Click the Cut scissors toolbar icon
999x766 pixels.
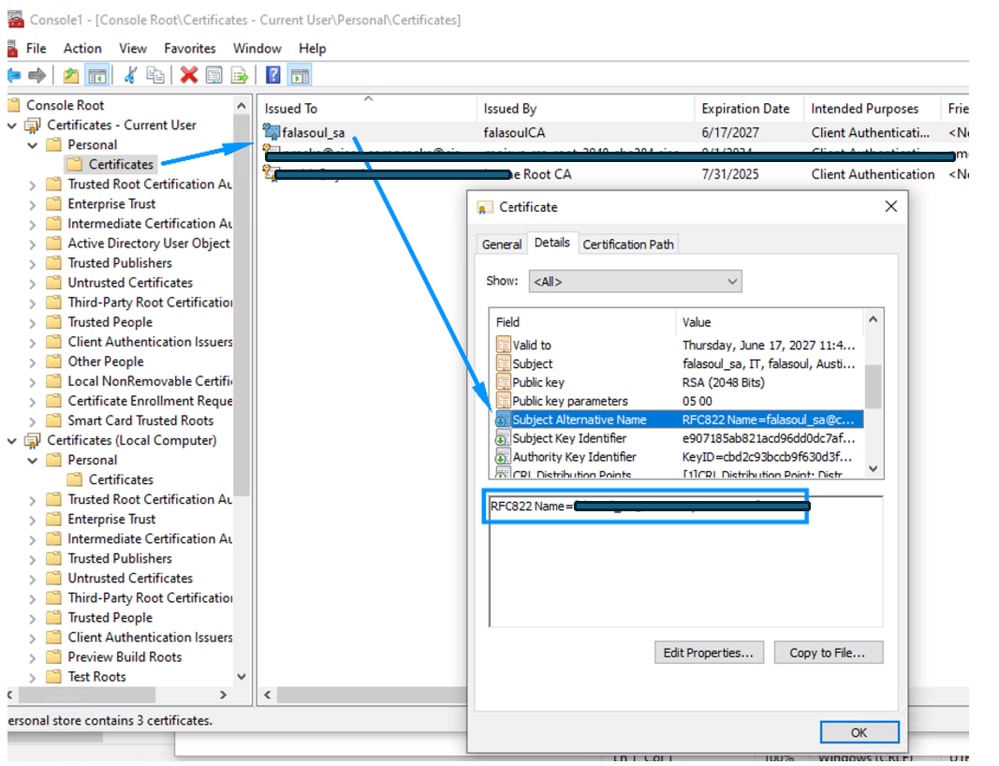click(130, 75)
